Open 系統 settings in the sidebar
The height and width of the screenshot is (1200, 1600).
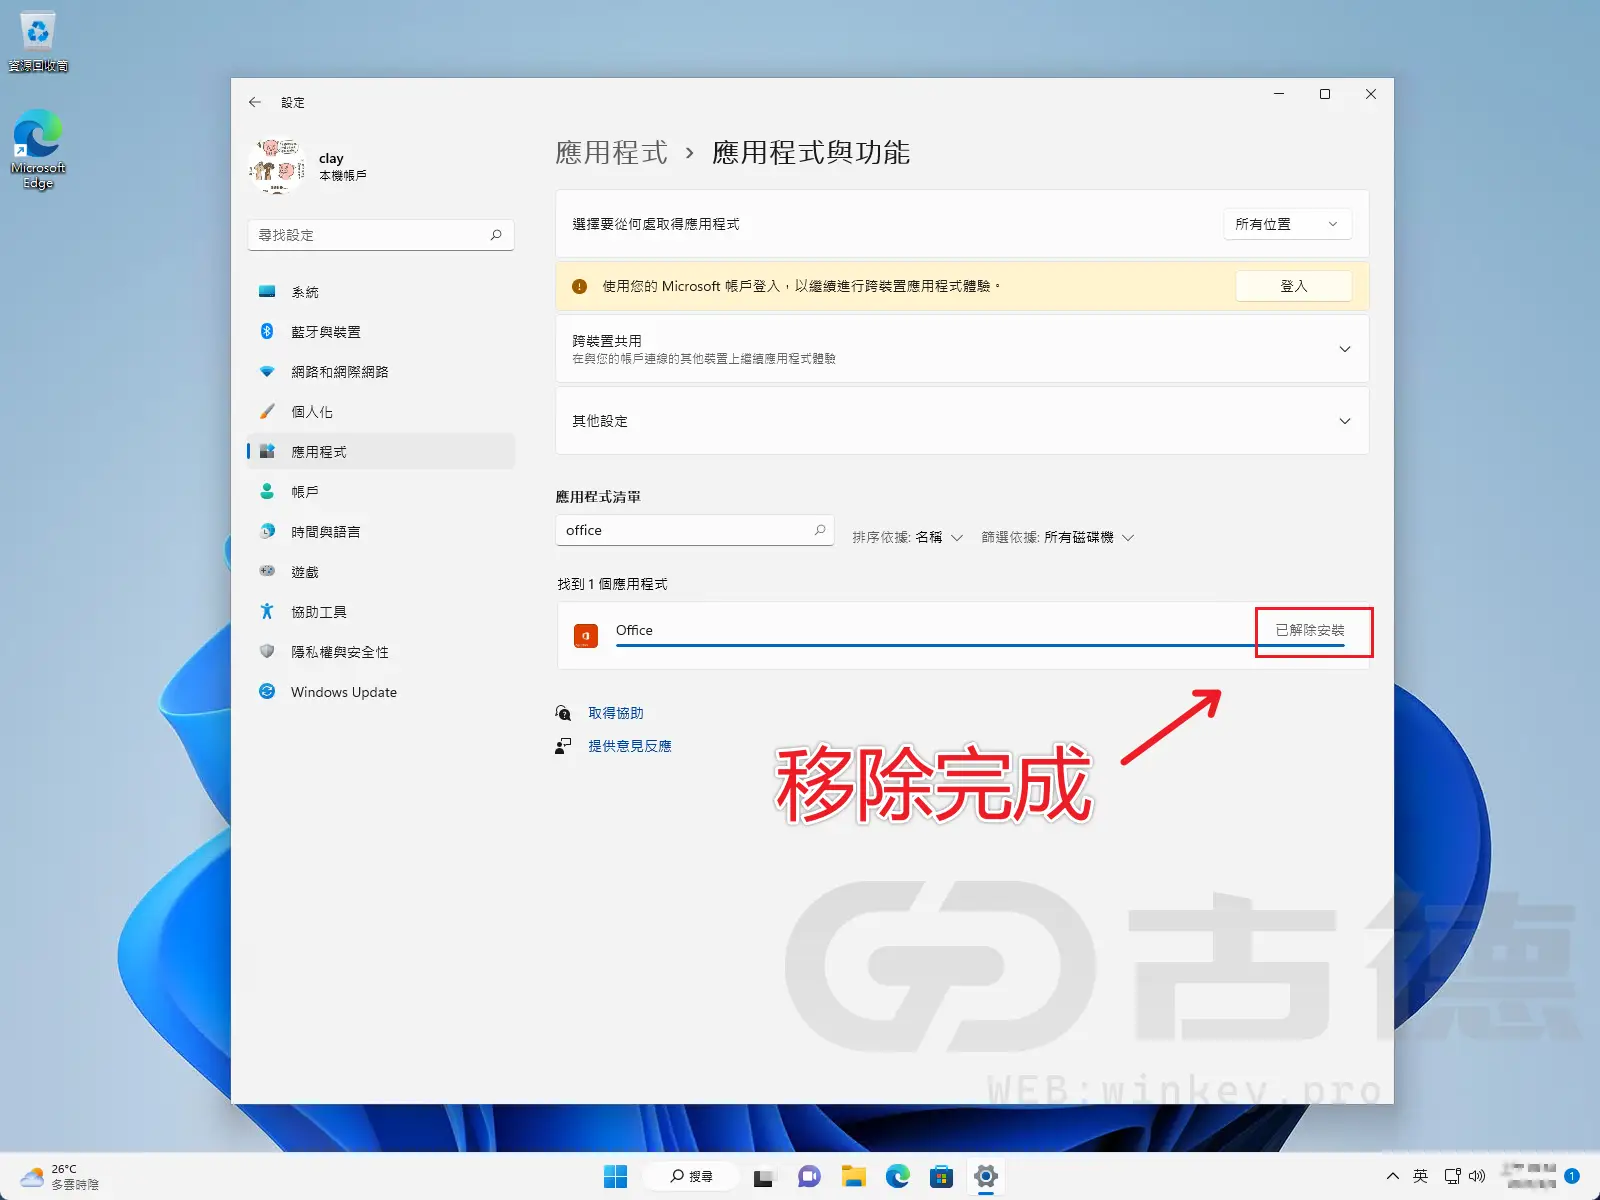tap(305, 291)
